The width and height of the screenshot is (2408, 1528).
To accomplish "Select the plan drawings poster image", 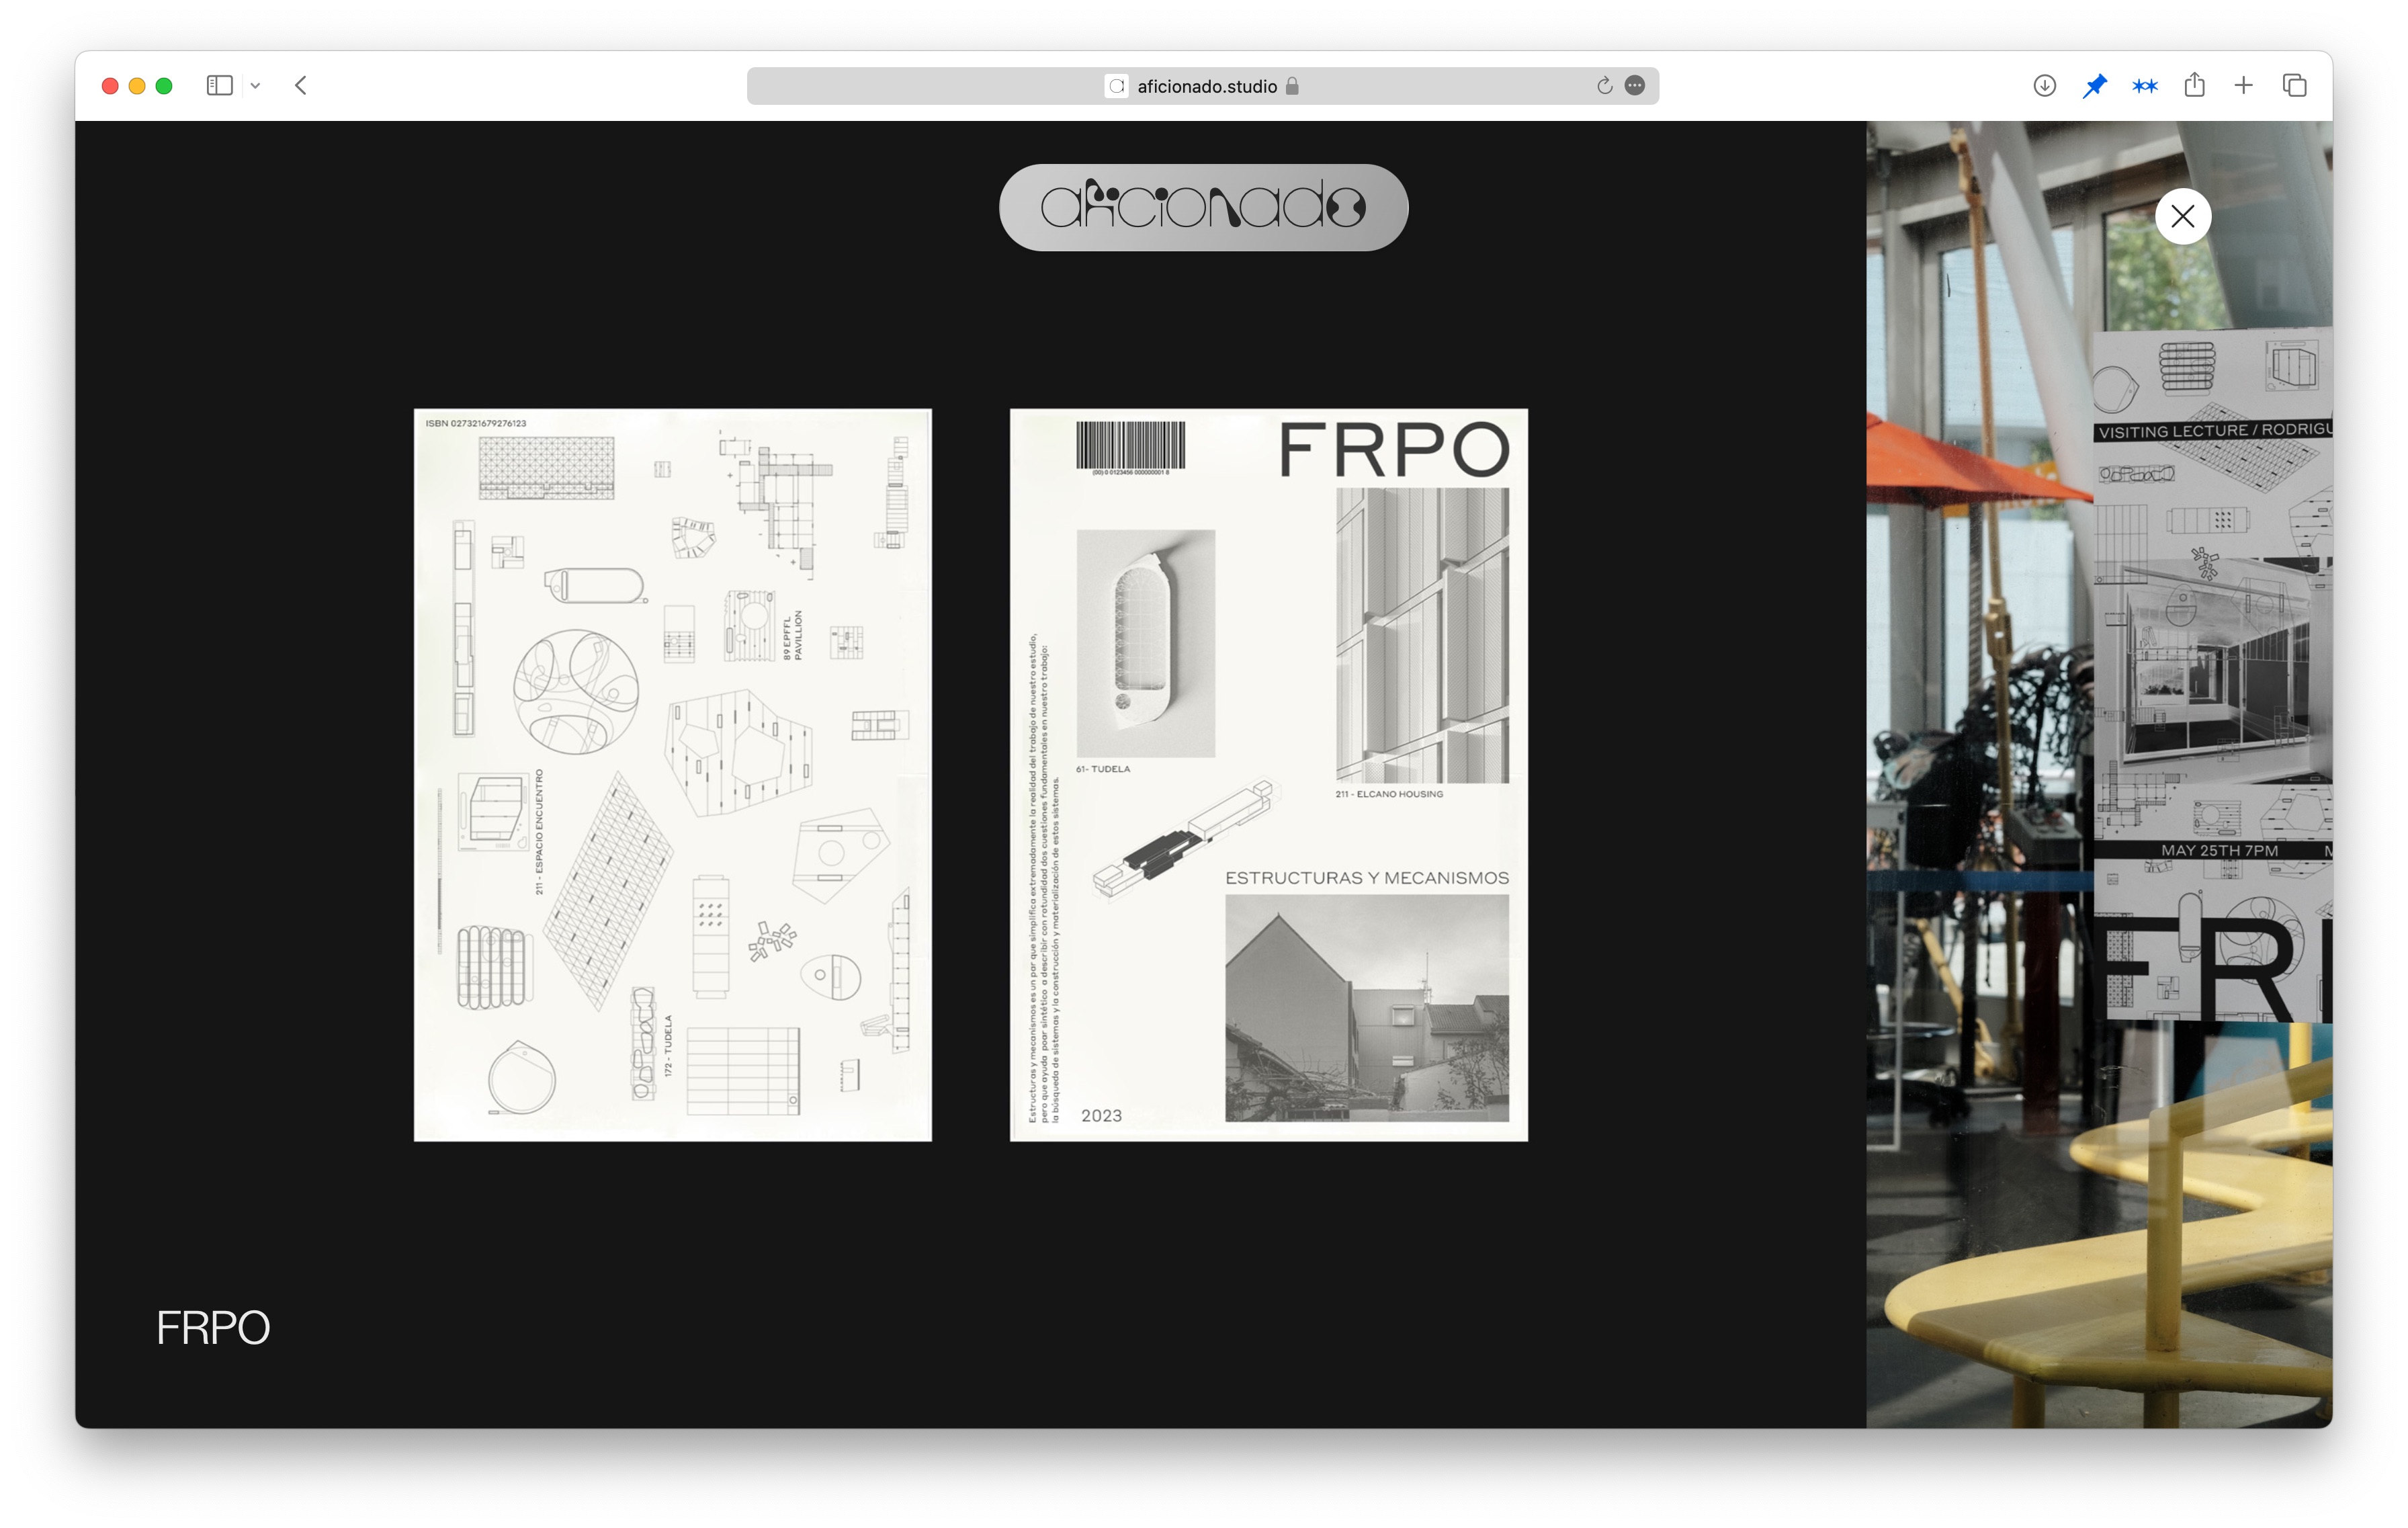I will (672, 774).
